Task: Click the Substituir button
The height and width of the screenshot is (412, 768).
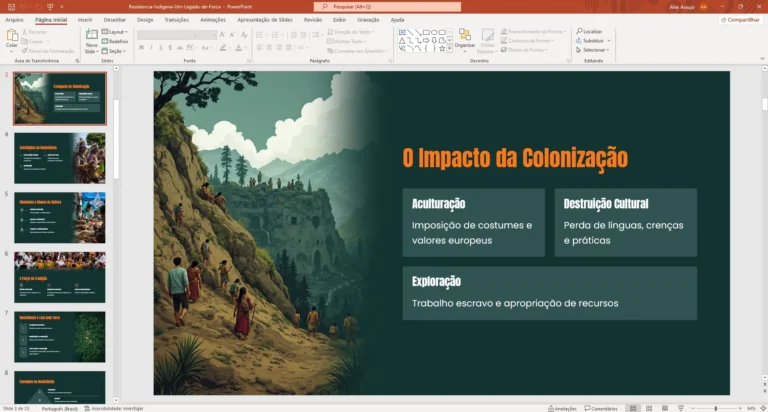Action: [x=590, y=41]
